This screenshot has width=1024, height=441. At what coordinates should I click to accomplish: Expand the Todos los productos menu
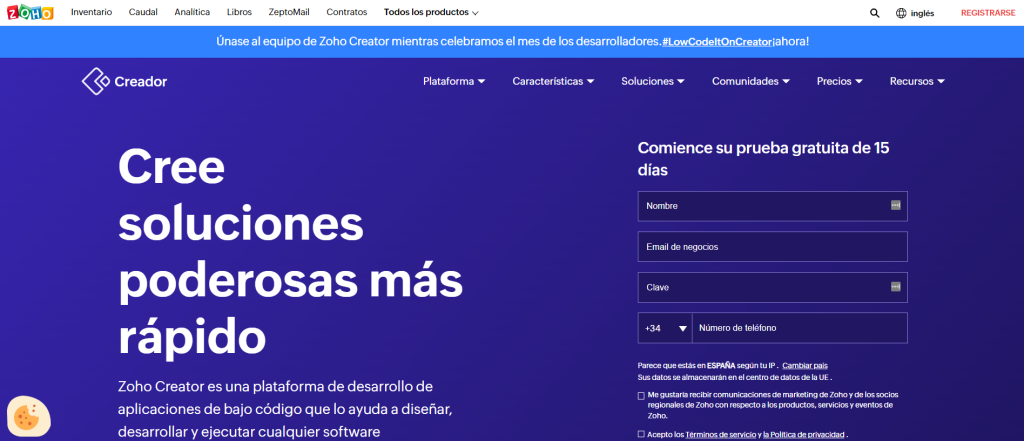(x=431, y=12)
